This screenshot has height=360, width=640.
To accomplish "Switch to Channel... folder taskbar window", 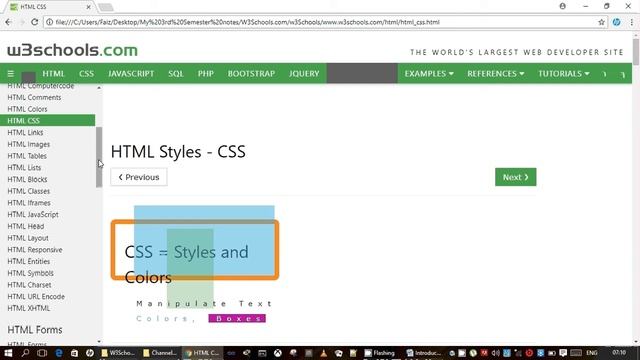I will [160, 353].
